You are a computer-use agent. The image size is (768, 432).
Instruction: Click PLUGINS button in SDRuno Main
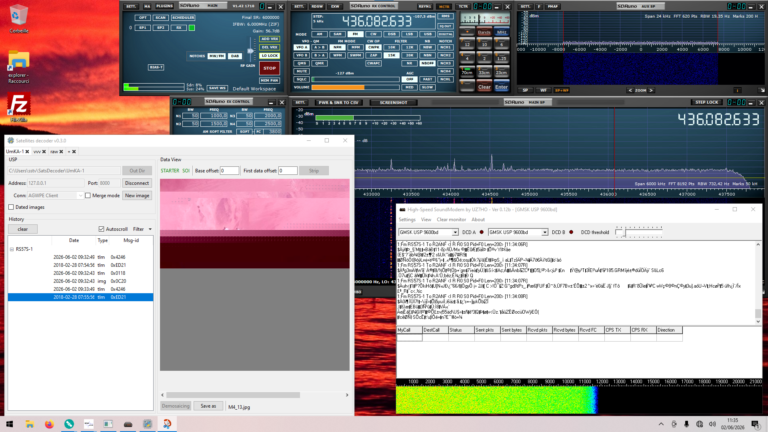164,6
